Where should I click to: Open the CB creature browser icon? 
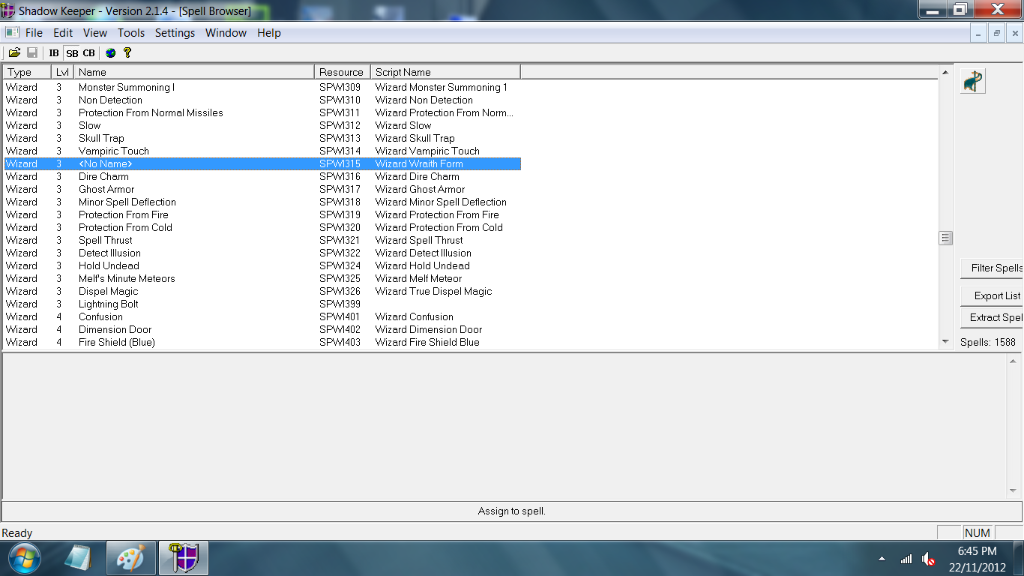(89, 53)
